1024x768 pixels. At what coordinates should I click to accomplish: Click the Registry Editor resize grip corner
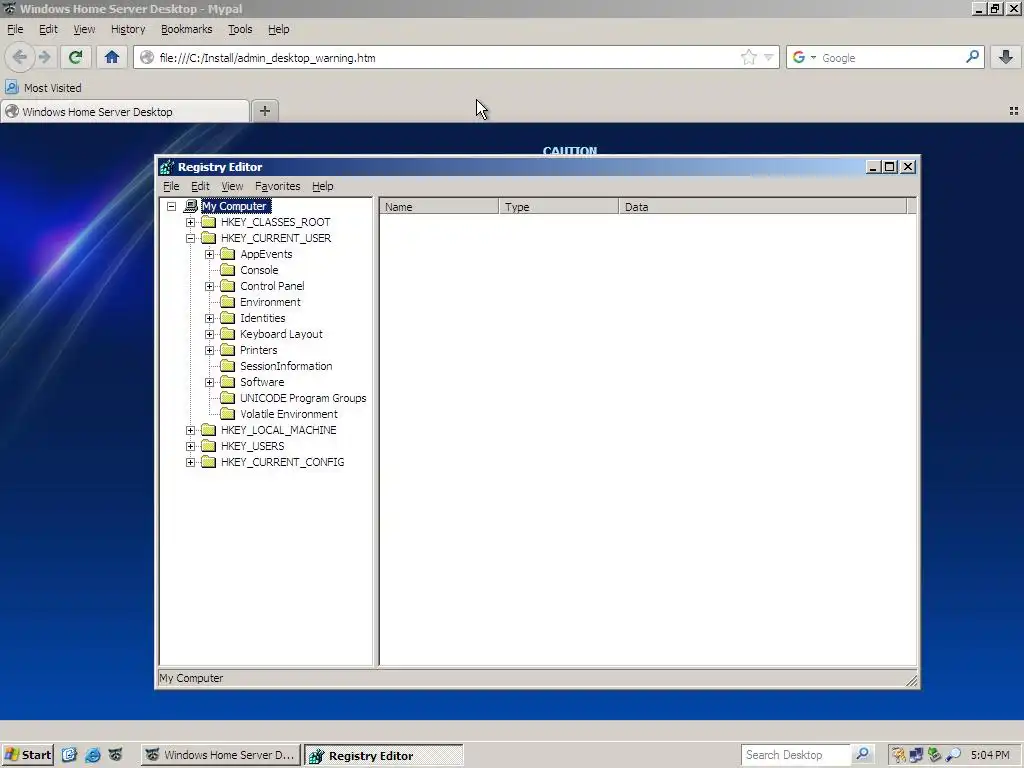point(912,681)
